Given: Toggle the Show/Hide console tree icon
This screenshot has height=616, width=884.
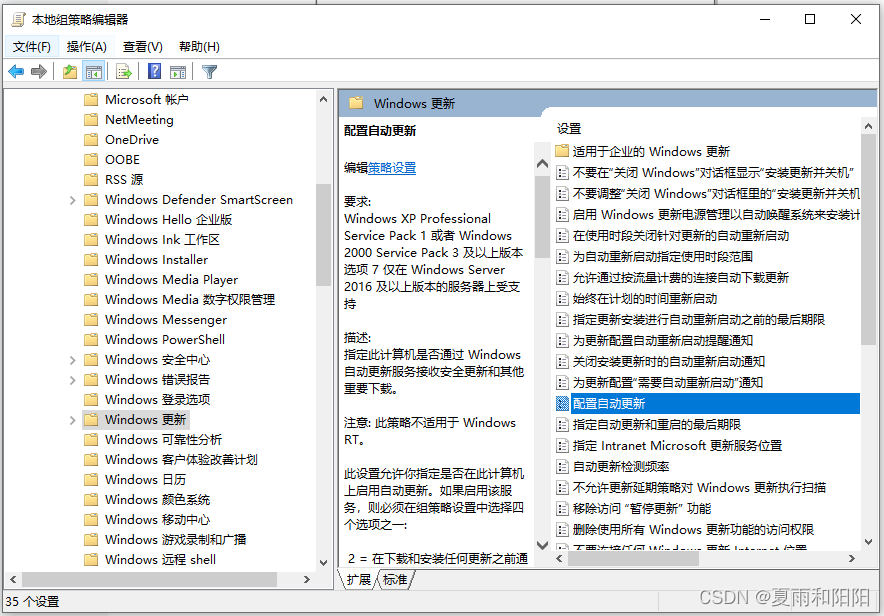Looking at the screenshot, I should coord(94,72).
